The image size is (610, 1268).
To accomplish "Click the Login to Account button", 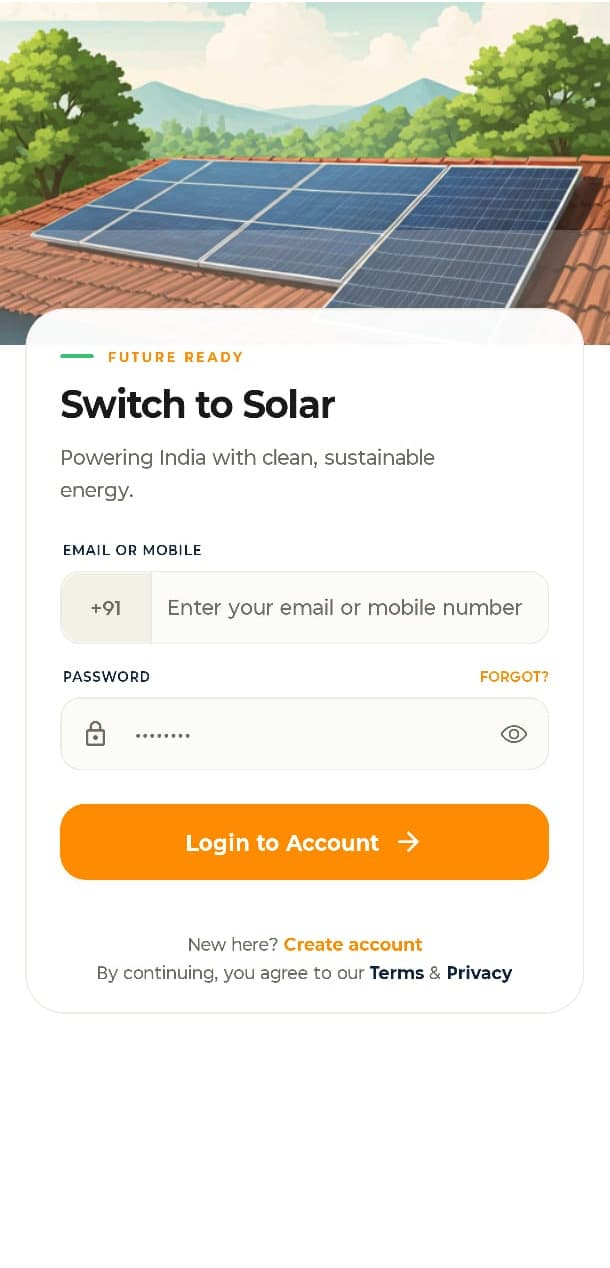I will 305,842.
